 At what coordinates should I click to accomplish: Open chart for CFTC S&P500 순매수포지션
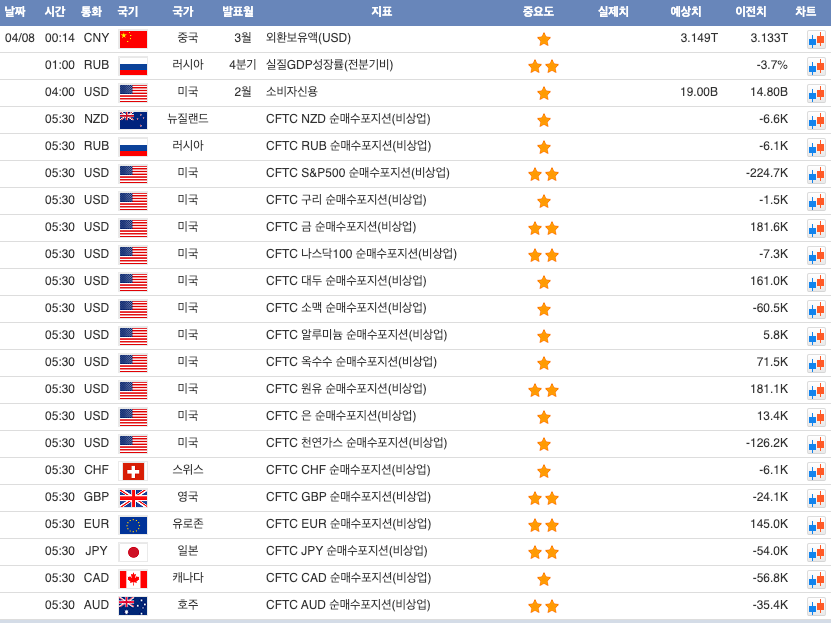coord(816,174)
